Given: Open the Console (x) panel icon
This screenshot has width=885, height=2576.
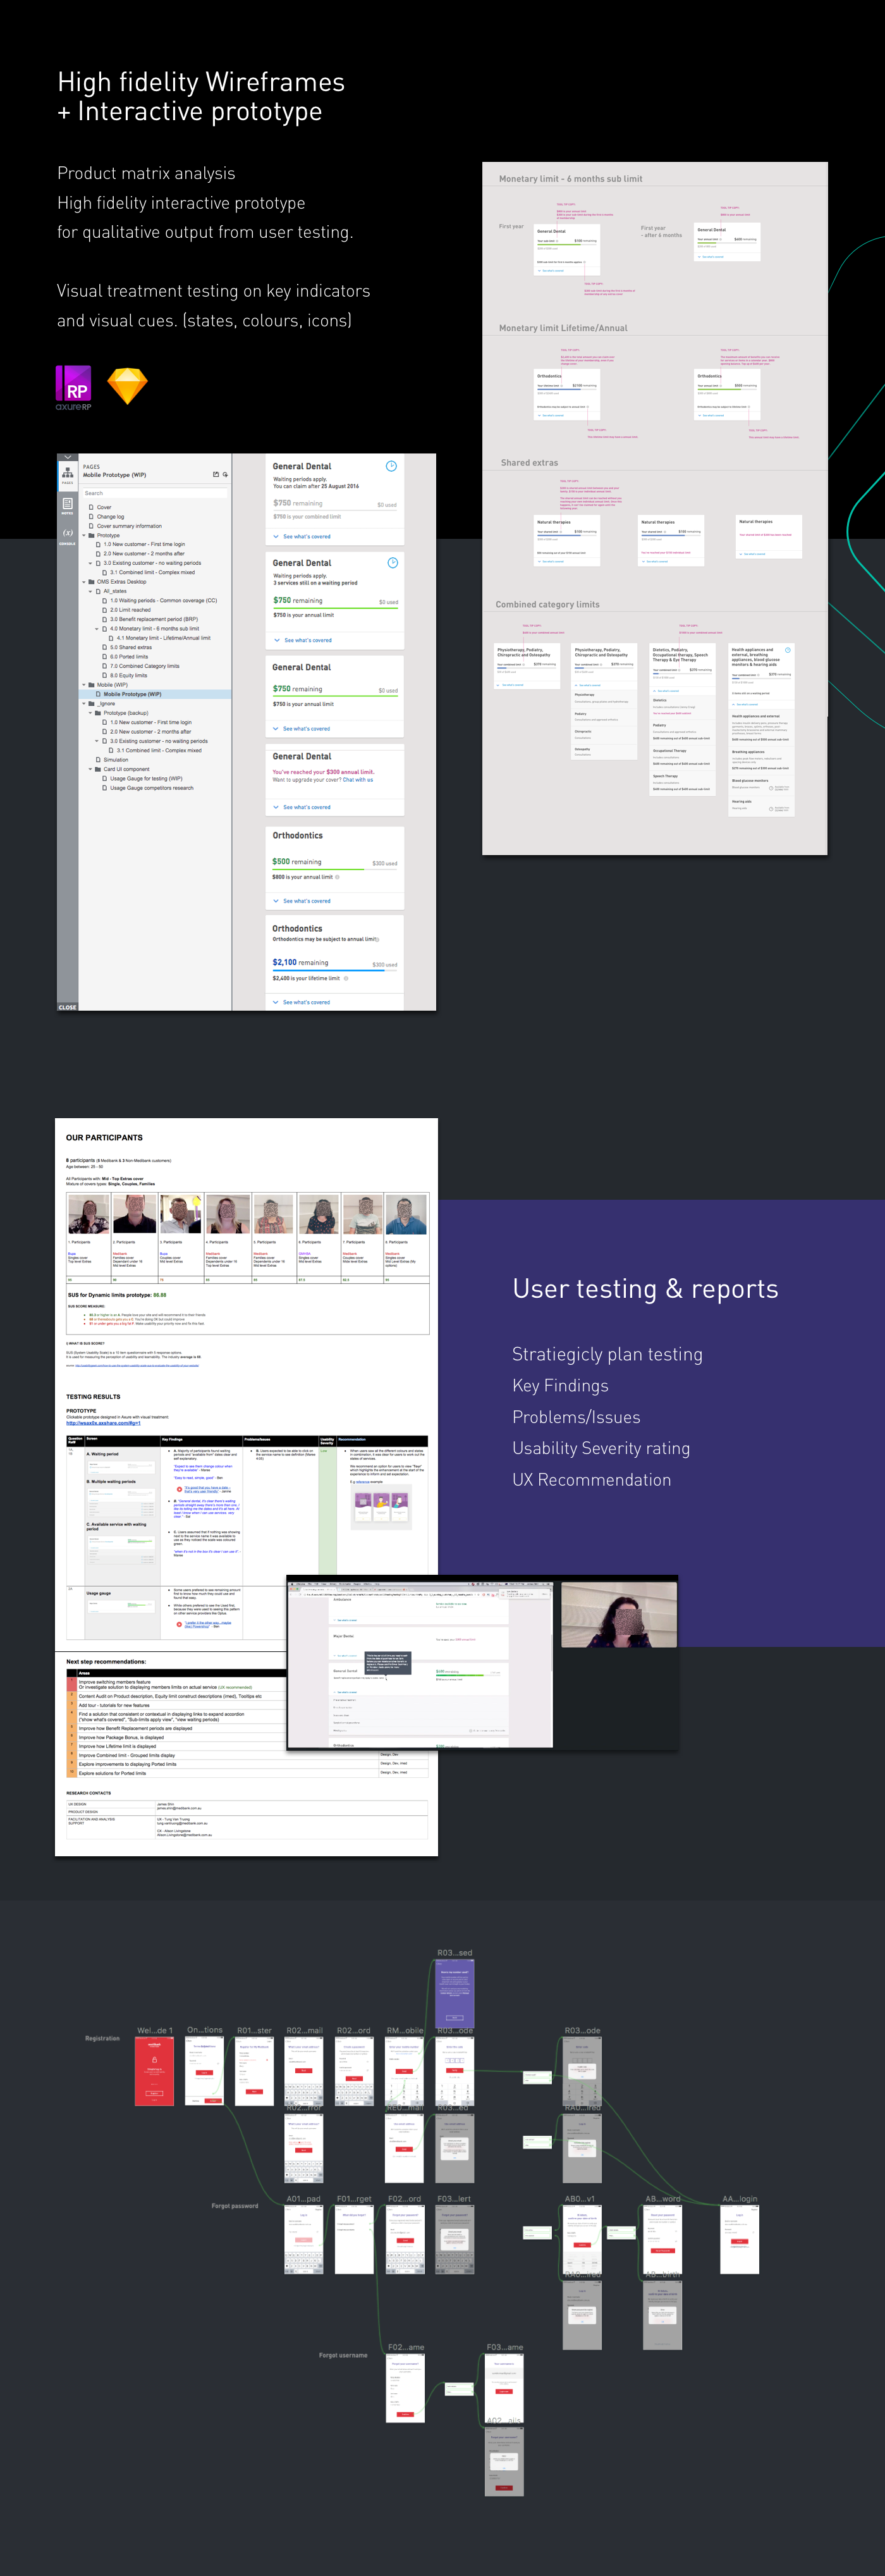Looking at the screenshot, I should (x=67, y=534).
